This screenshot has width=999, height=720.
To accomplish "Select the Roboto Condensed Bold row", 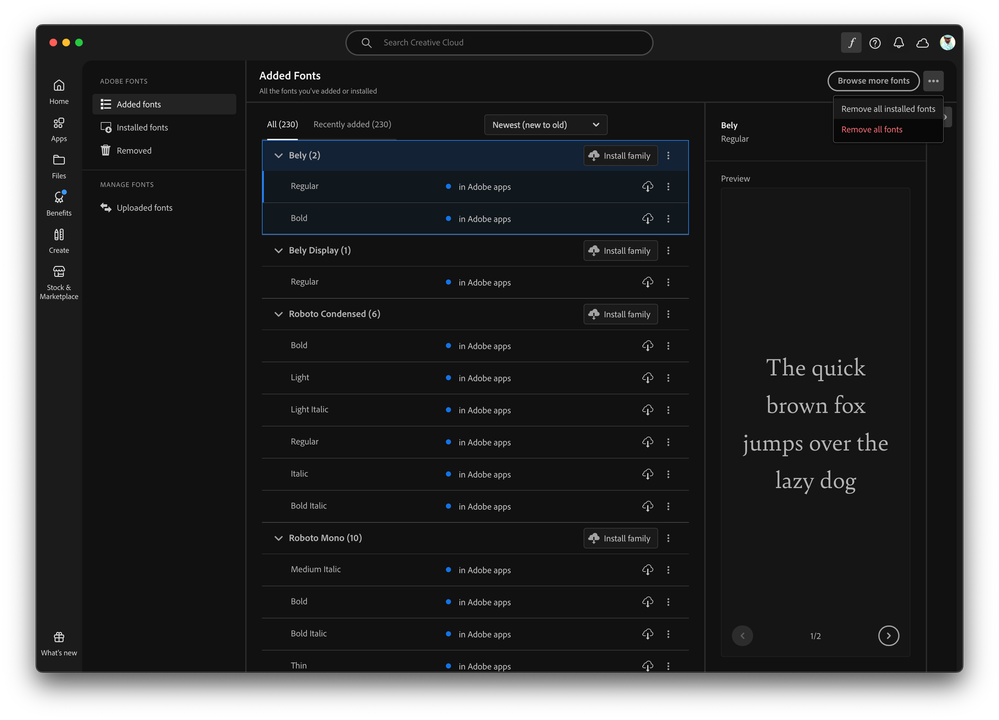I will click(x=475, y=346).
